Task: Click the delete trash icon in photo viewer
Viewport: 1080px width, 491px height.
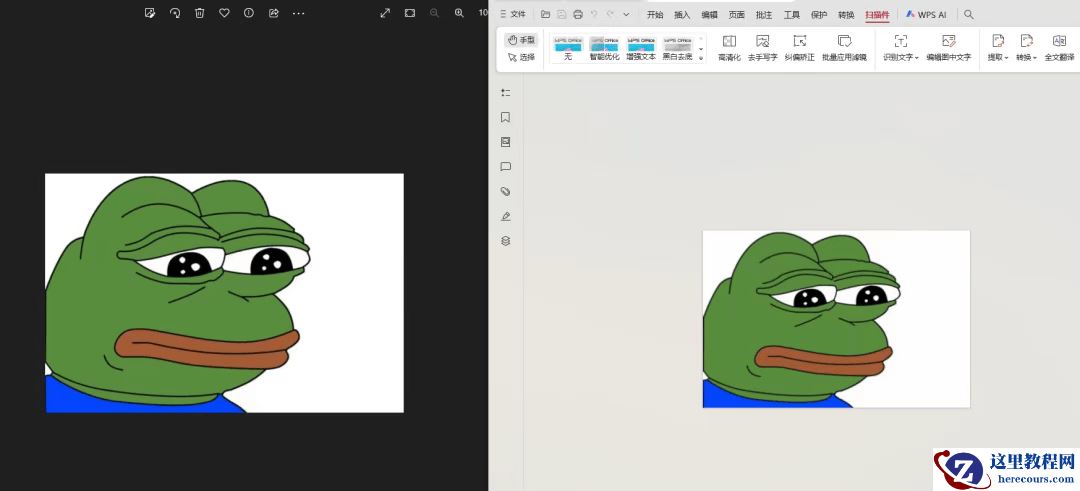Action: pos(200,13)
